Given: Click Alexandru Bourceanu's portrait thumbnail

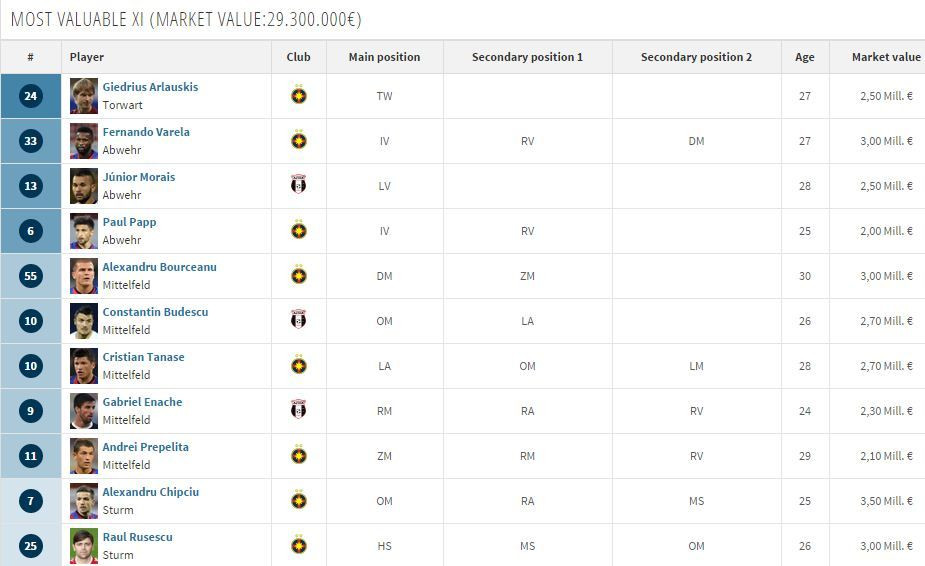Looking at the screenshot, I should coord(84,276).
